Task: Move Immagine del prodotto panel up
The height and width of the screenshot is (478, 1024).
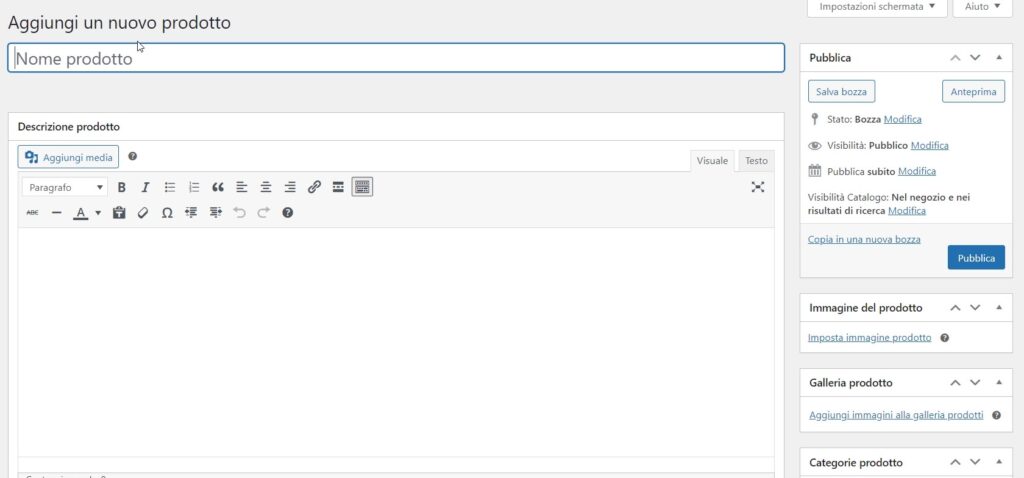Action: tap(955, 308)
